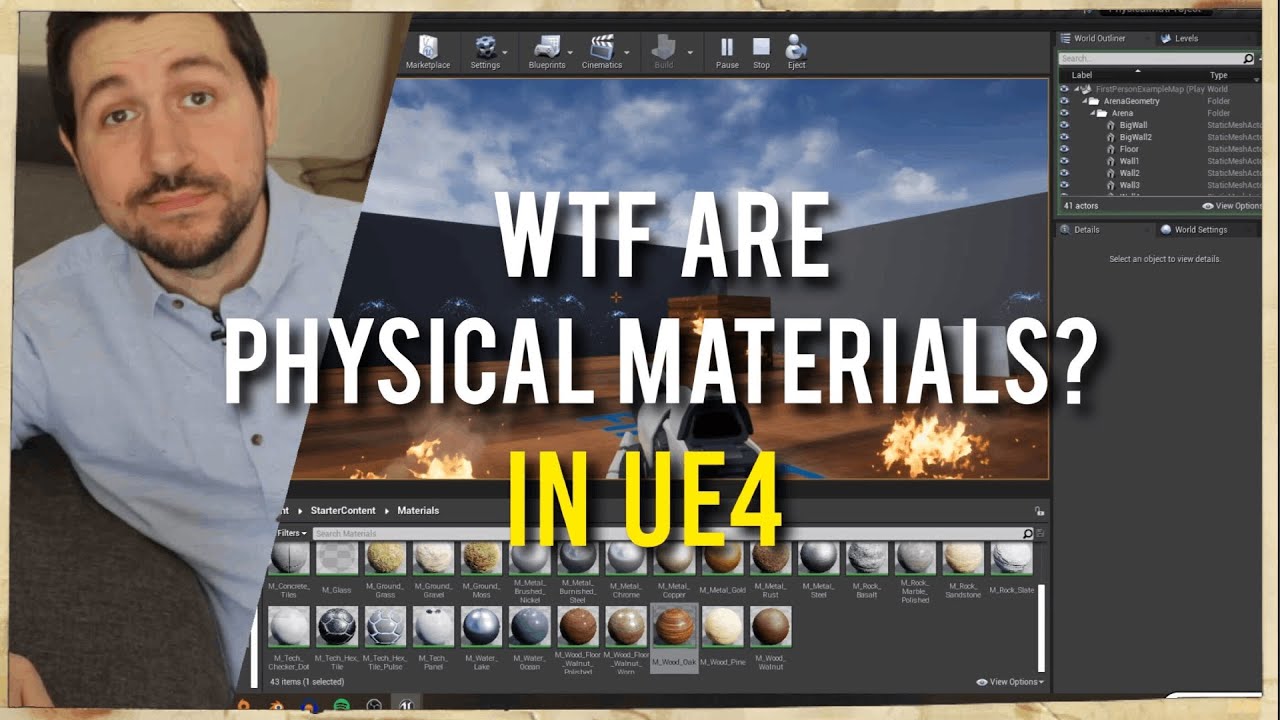Image resolution: width=1280 pixels, height=720 pixels.
Task: Select the M_Wood_Walnut material thumbnail
Action: (x=770, y=626)
